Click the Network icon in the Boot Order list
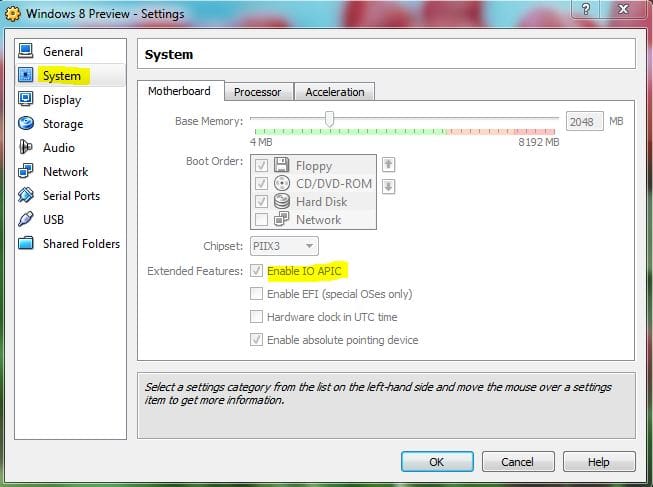The image size is (653, 487). pyautogui.click(x=282, y=219)
